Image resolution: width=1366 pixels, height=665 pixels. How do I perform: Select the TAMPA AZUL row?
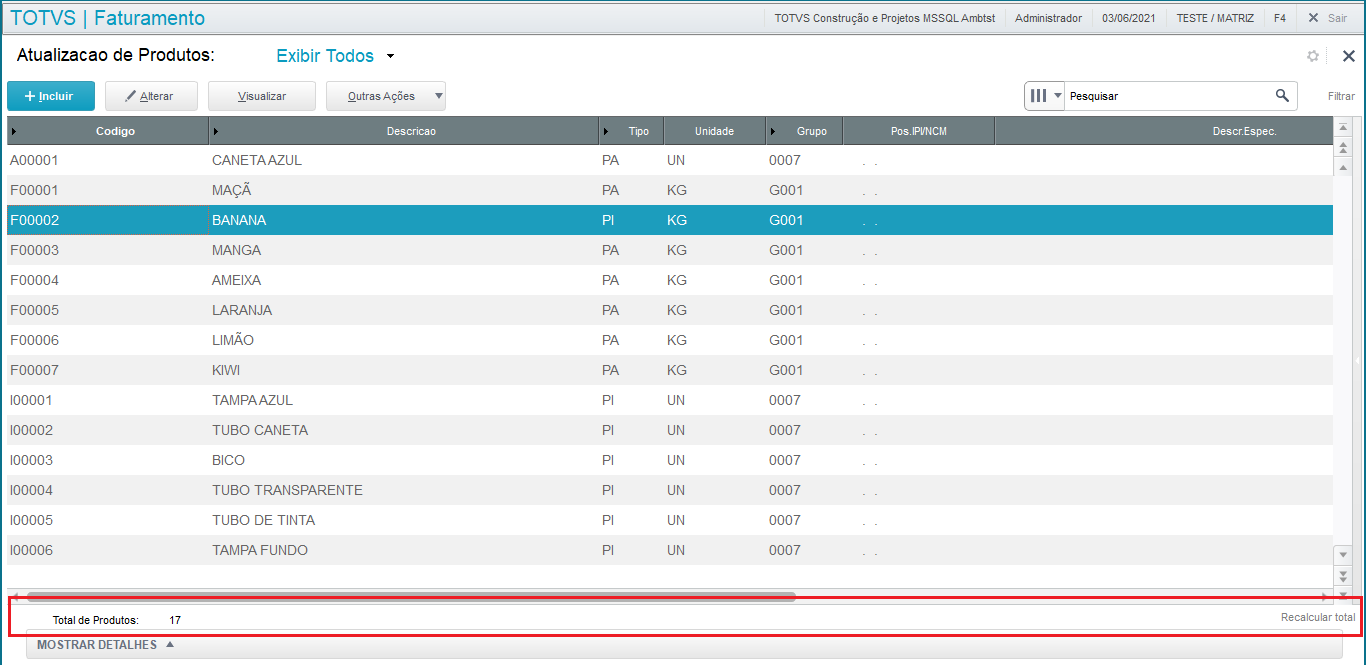(x=670, y=400)
